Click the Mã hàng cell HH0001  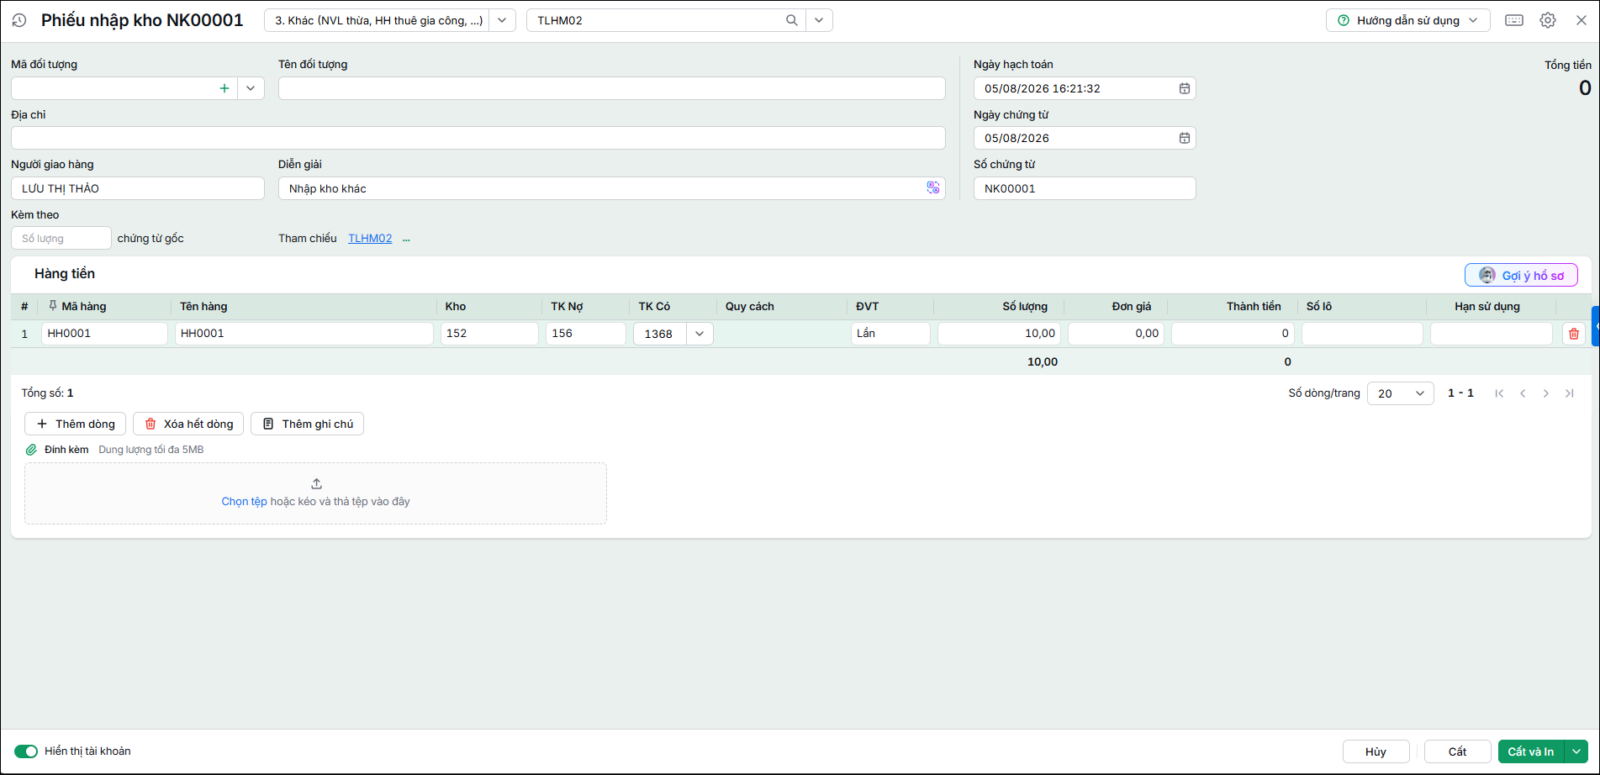(104, 334)
